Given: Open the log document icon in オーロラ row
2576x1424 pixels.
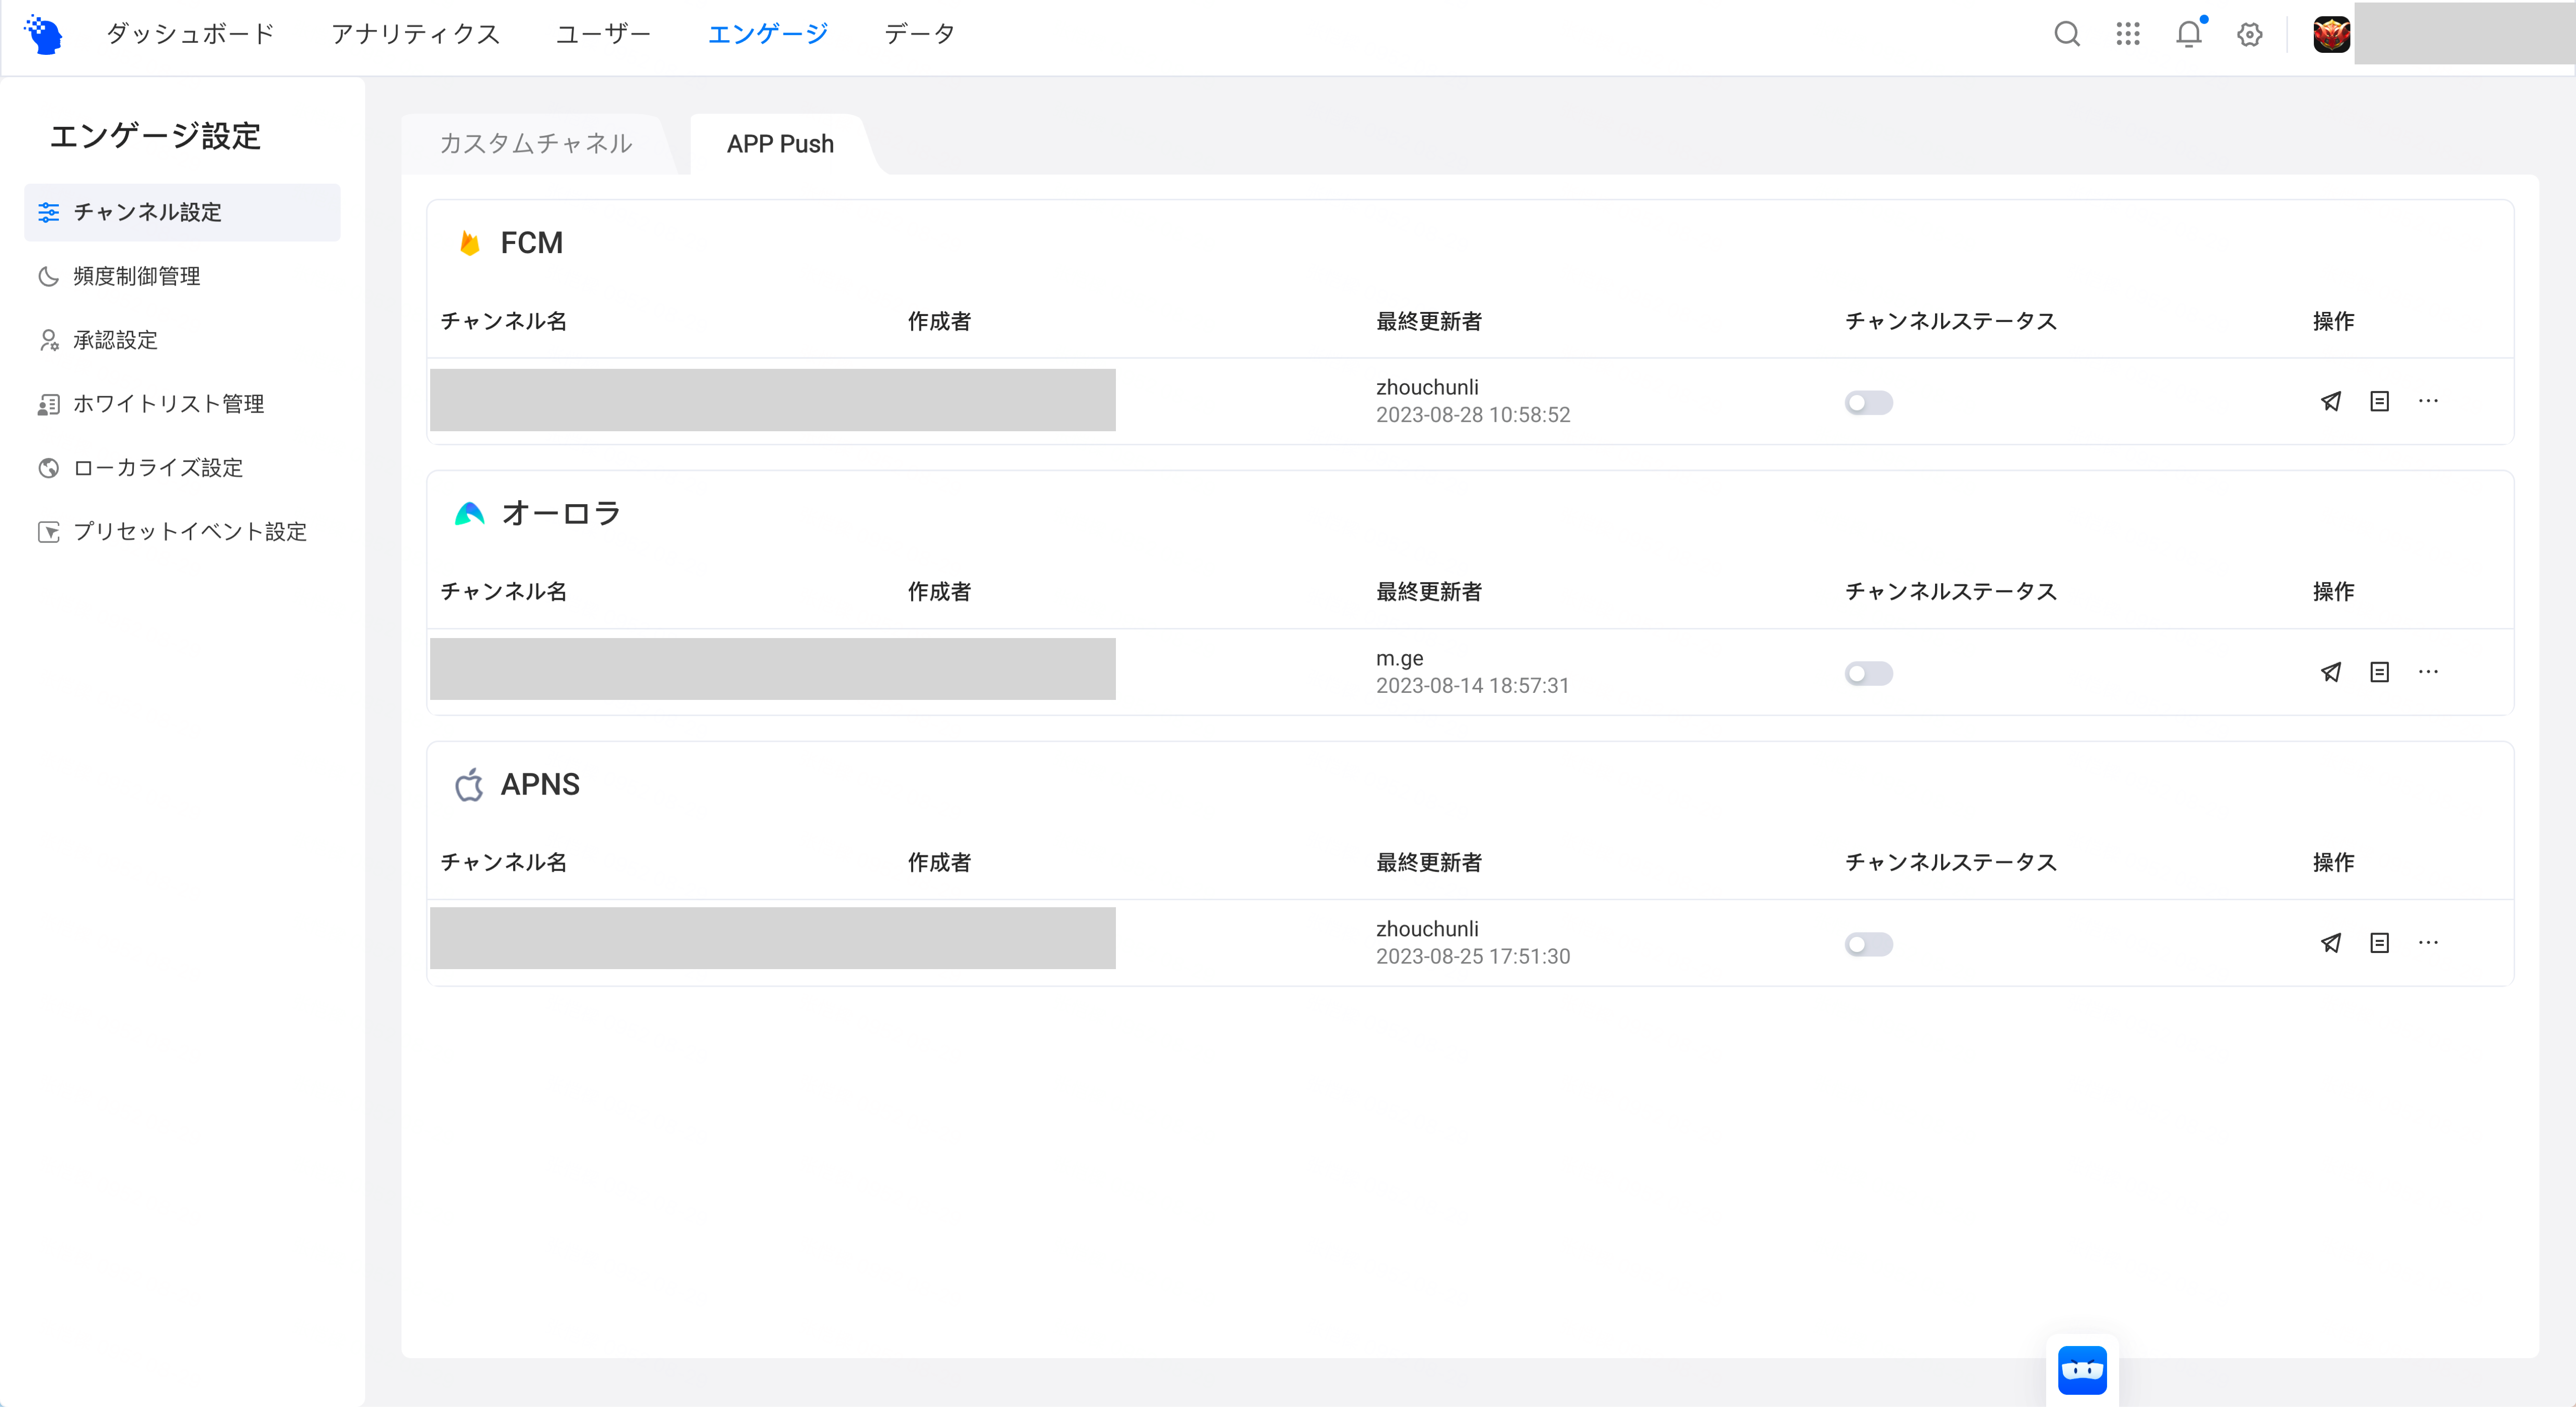Looking at the screenshot, I should (2379, 673).
